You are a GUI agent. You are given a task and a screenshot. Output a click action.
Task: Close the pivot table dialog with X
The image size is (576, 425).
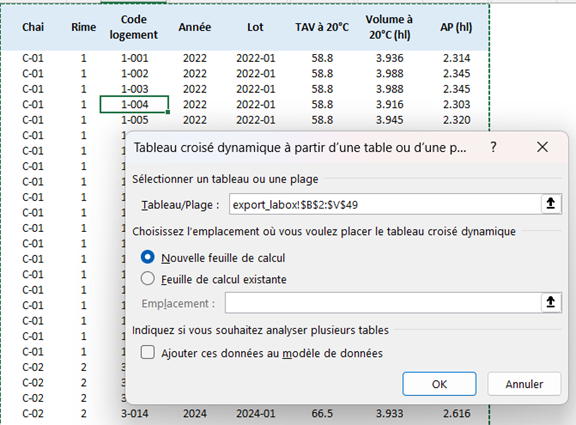[542, 147]
